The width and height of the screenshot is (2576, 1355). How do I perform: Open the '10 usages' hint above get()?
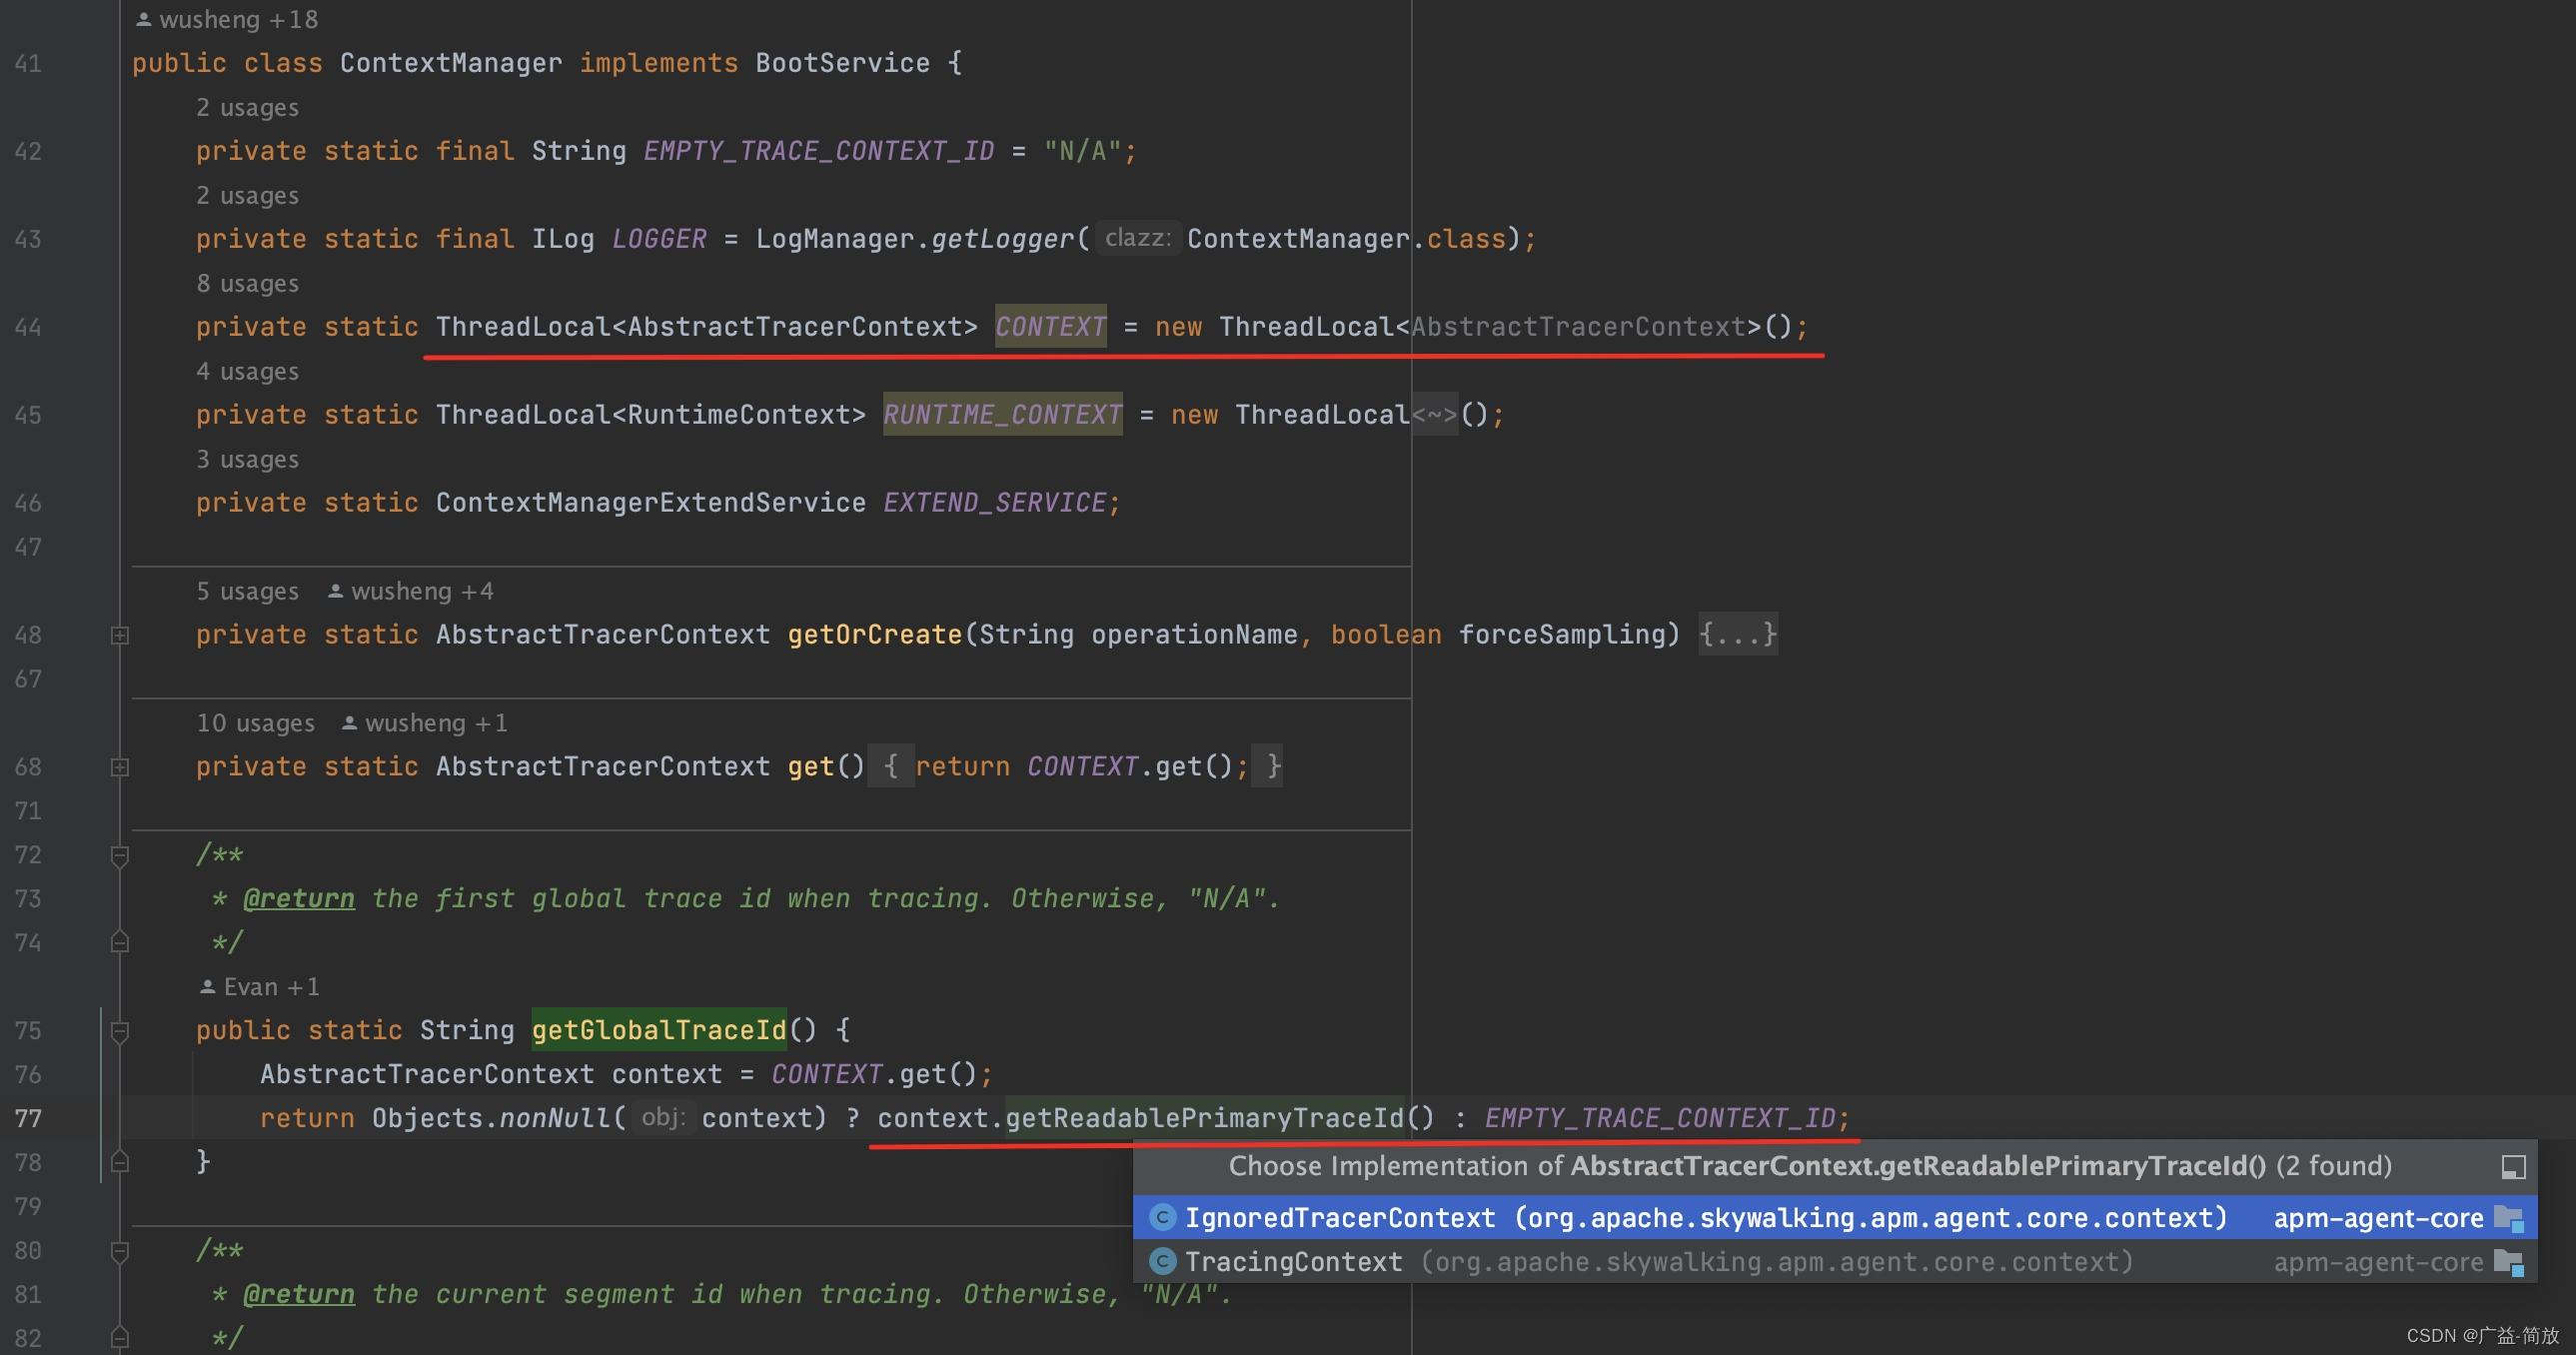[255, 723]
